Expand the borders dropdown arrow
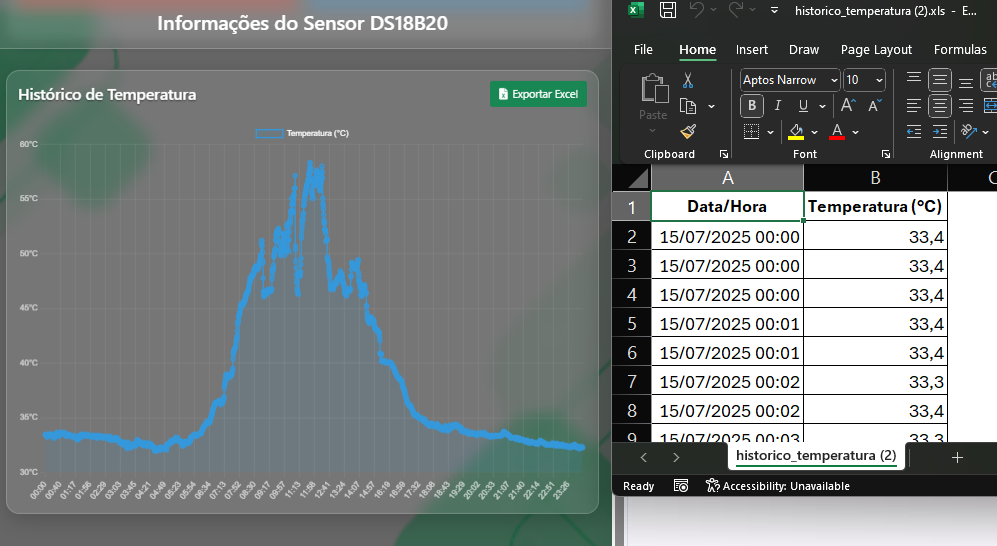The height and width of the screenshot is (546, 997). (x=771, y=132)
